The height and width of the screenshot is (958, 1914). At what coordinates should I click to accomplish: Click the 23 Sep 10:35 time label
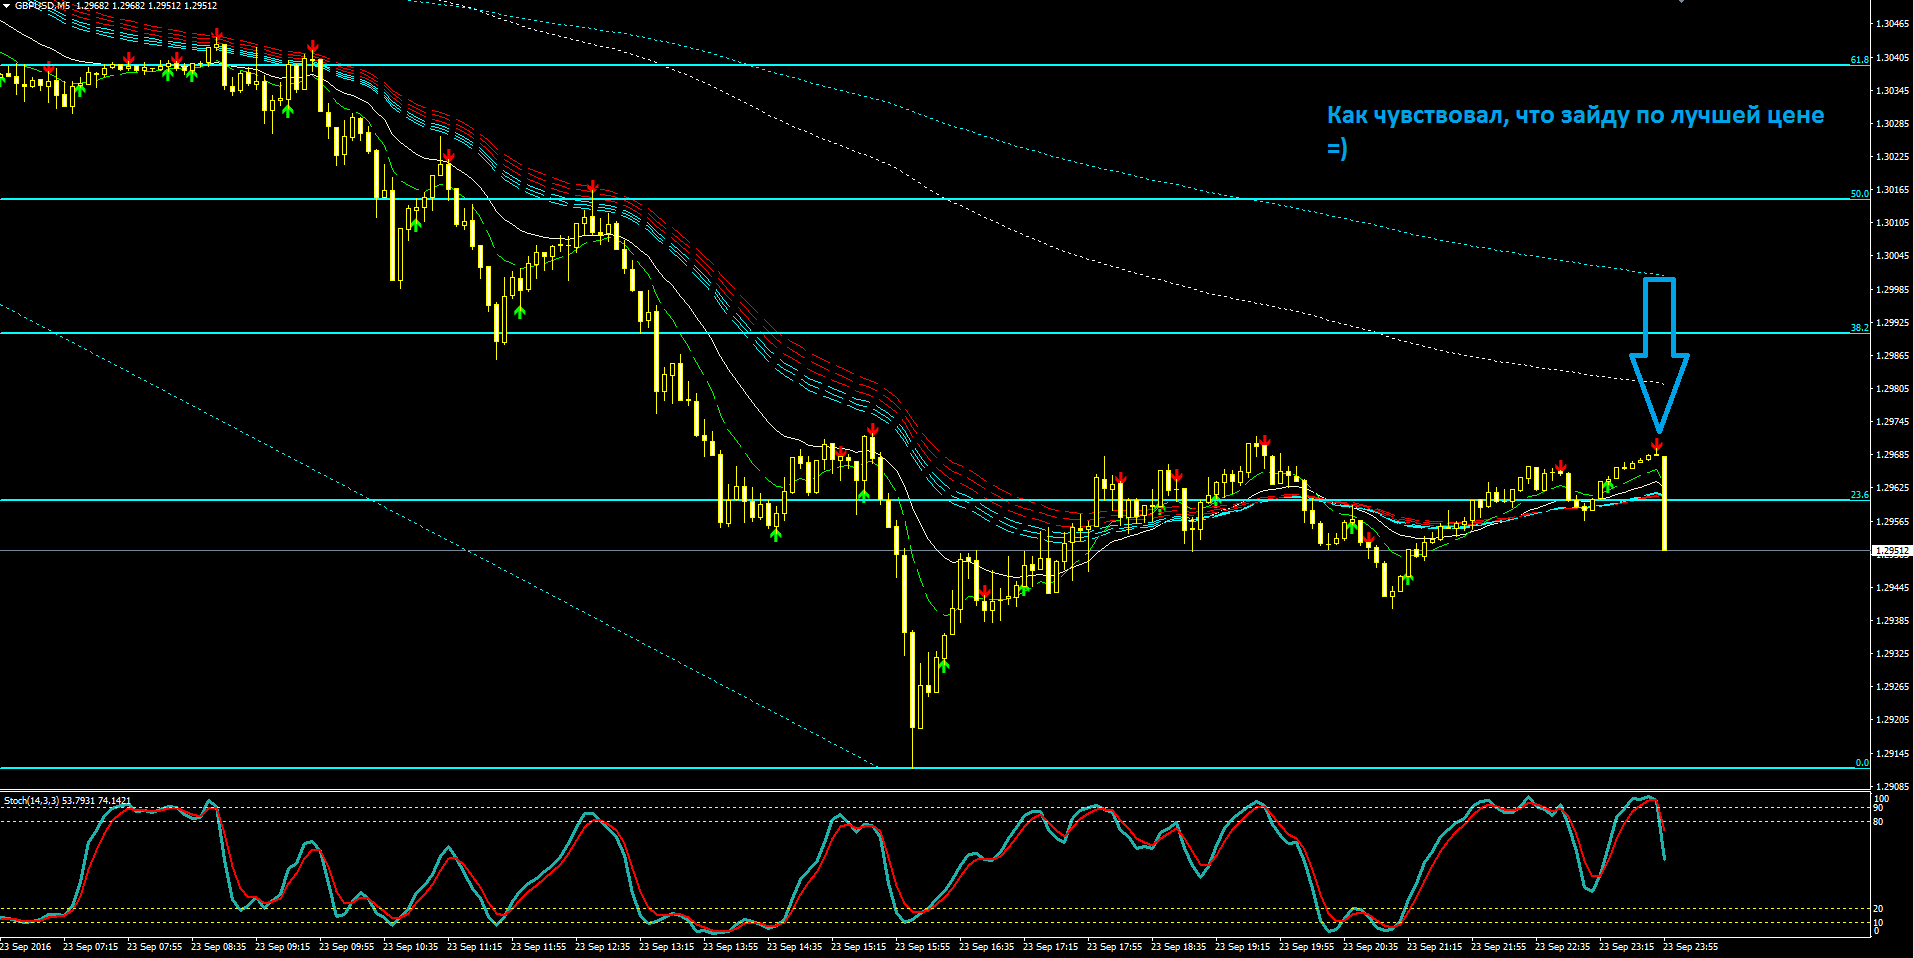410,947
